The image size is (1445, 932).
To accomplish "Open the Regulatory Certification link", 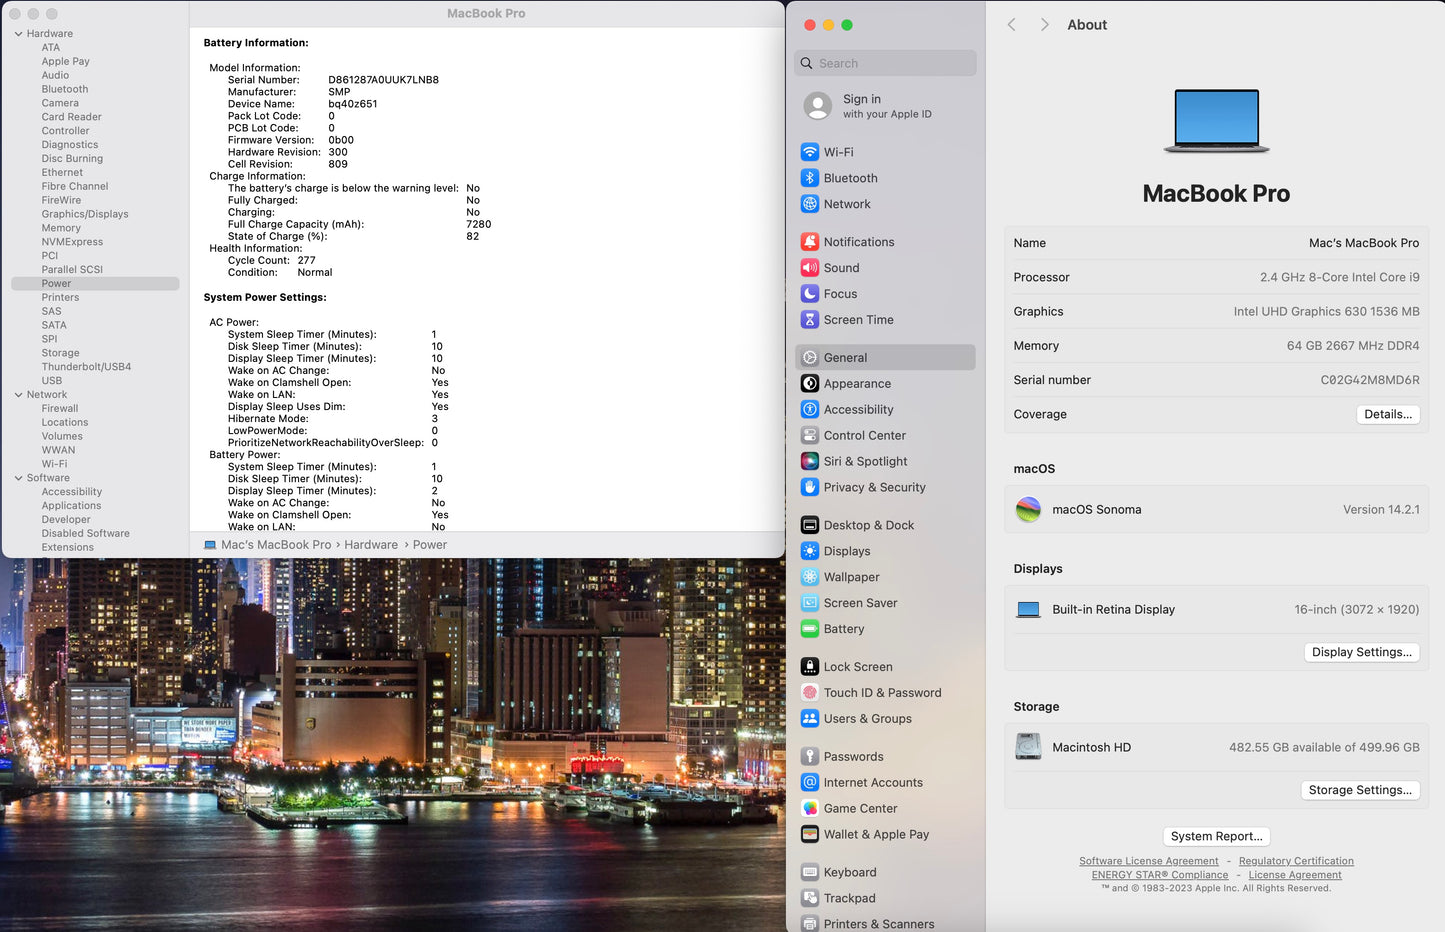I will coord(1296,861).
